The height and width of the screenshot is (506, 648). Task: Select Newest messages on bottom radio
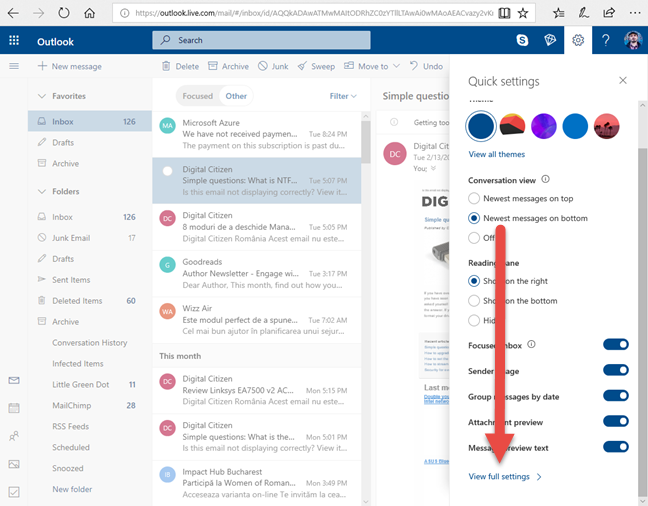coord(474,218)
